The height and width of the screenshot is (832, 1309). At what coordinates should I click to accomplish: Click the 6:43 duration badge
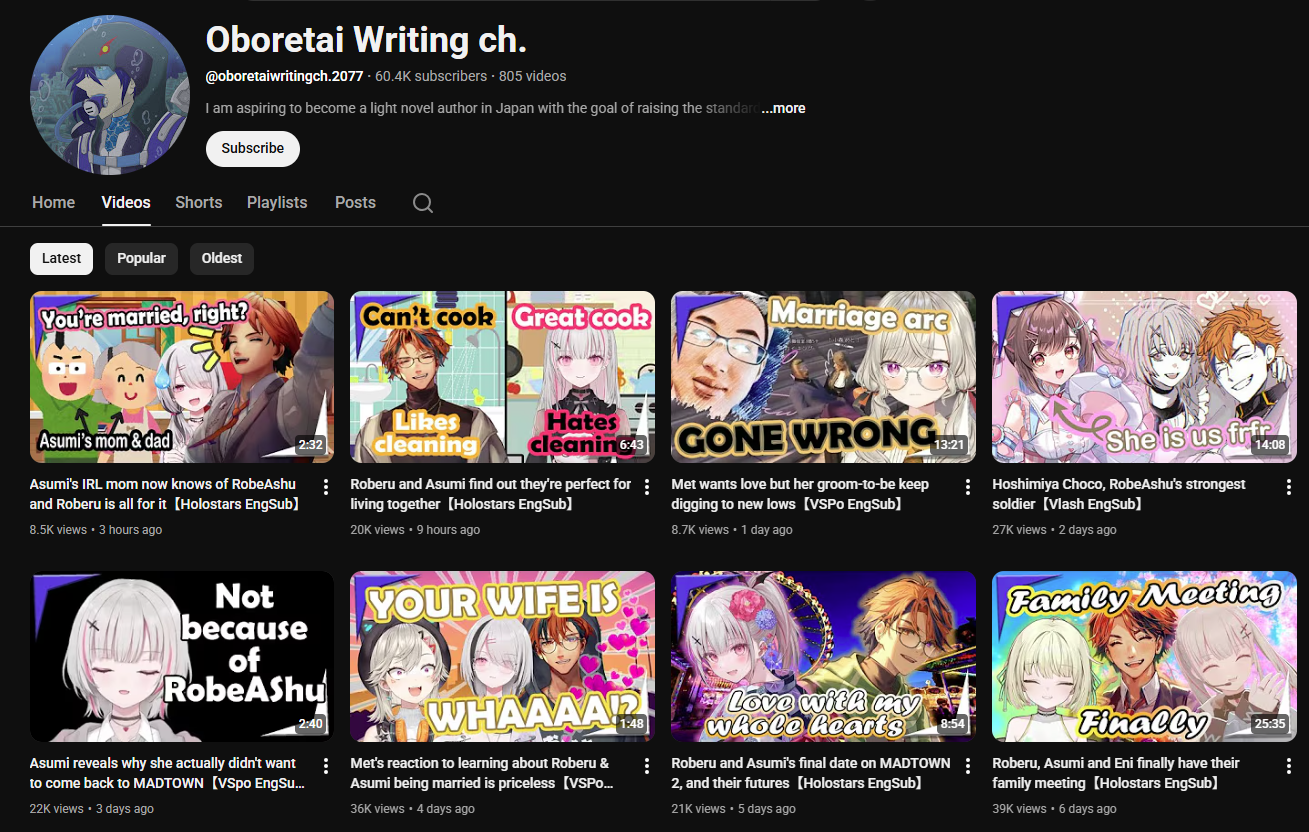coord(631,445)
